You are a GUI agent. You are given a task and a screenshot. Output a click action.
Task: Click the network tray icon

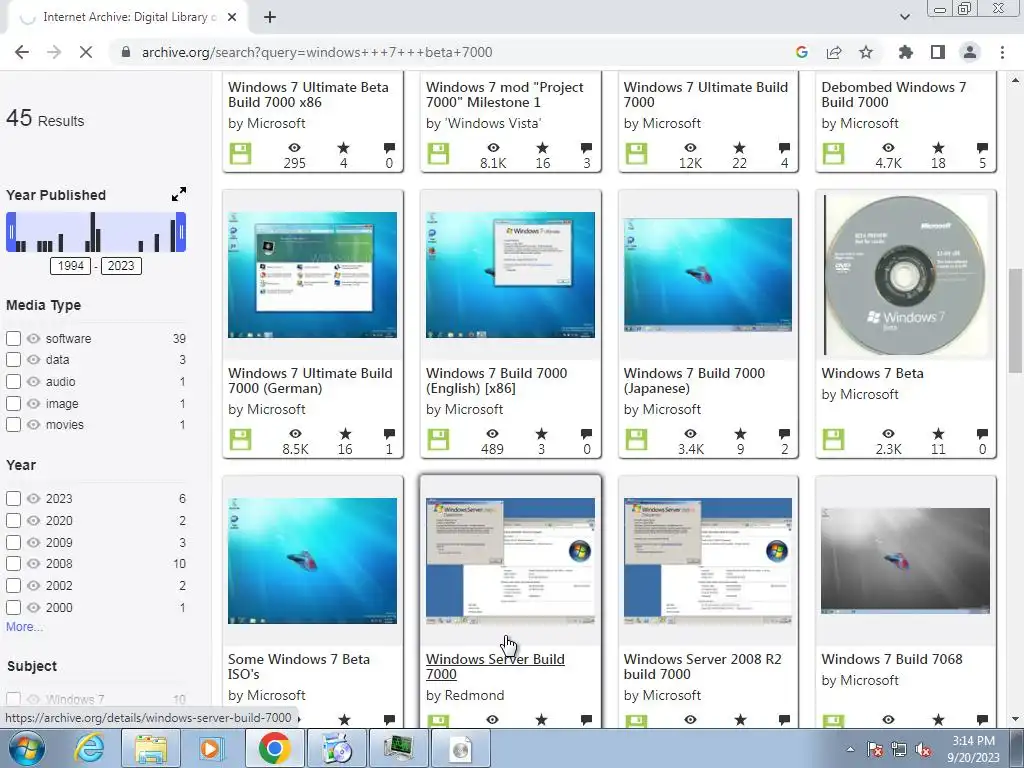pos(899,749)
